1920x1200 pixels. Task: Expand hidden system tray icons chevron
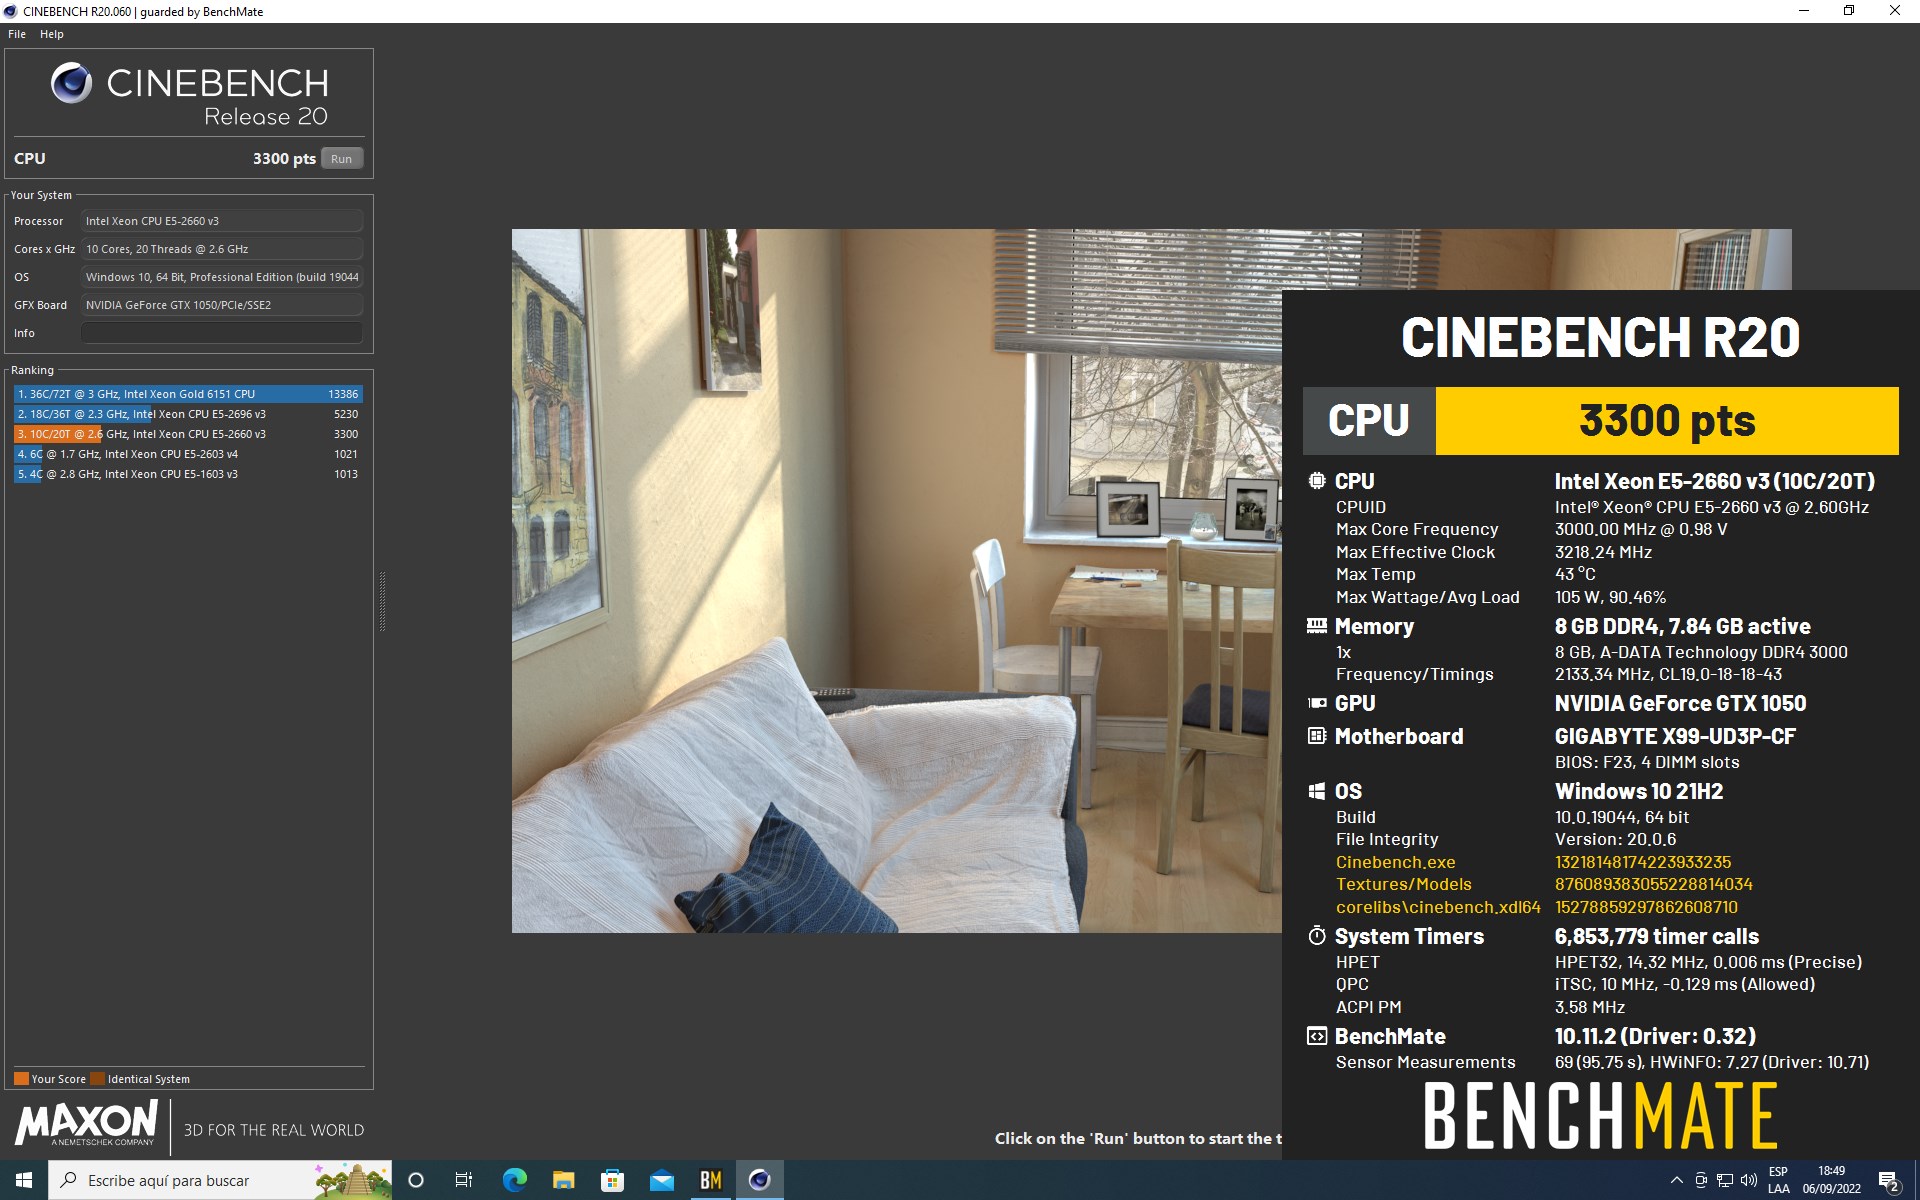tap(1677, 1180)
